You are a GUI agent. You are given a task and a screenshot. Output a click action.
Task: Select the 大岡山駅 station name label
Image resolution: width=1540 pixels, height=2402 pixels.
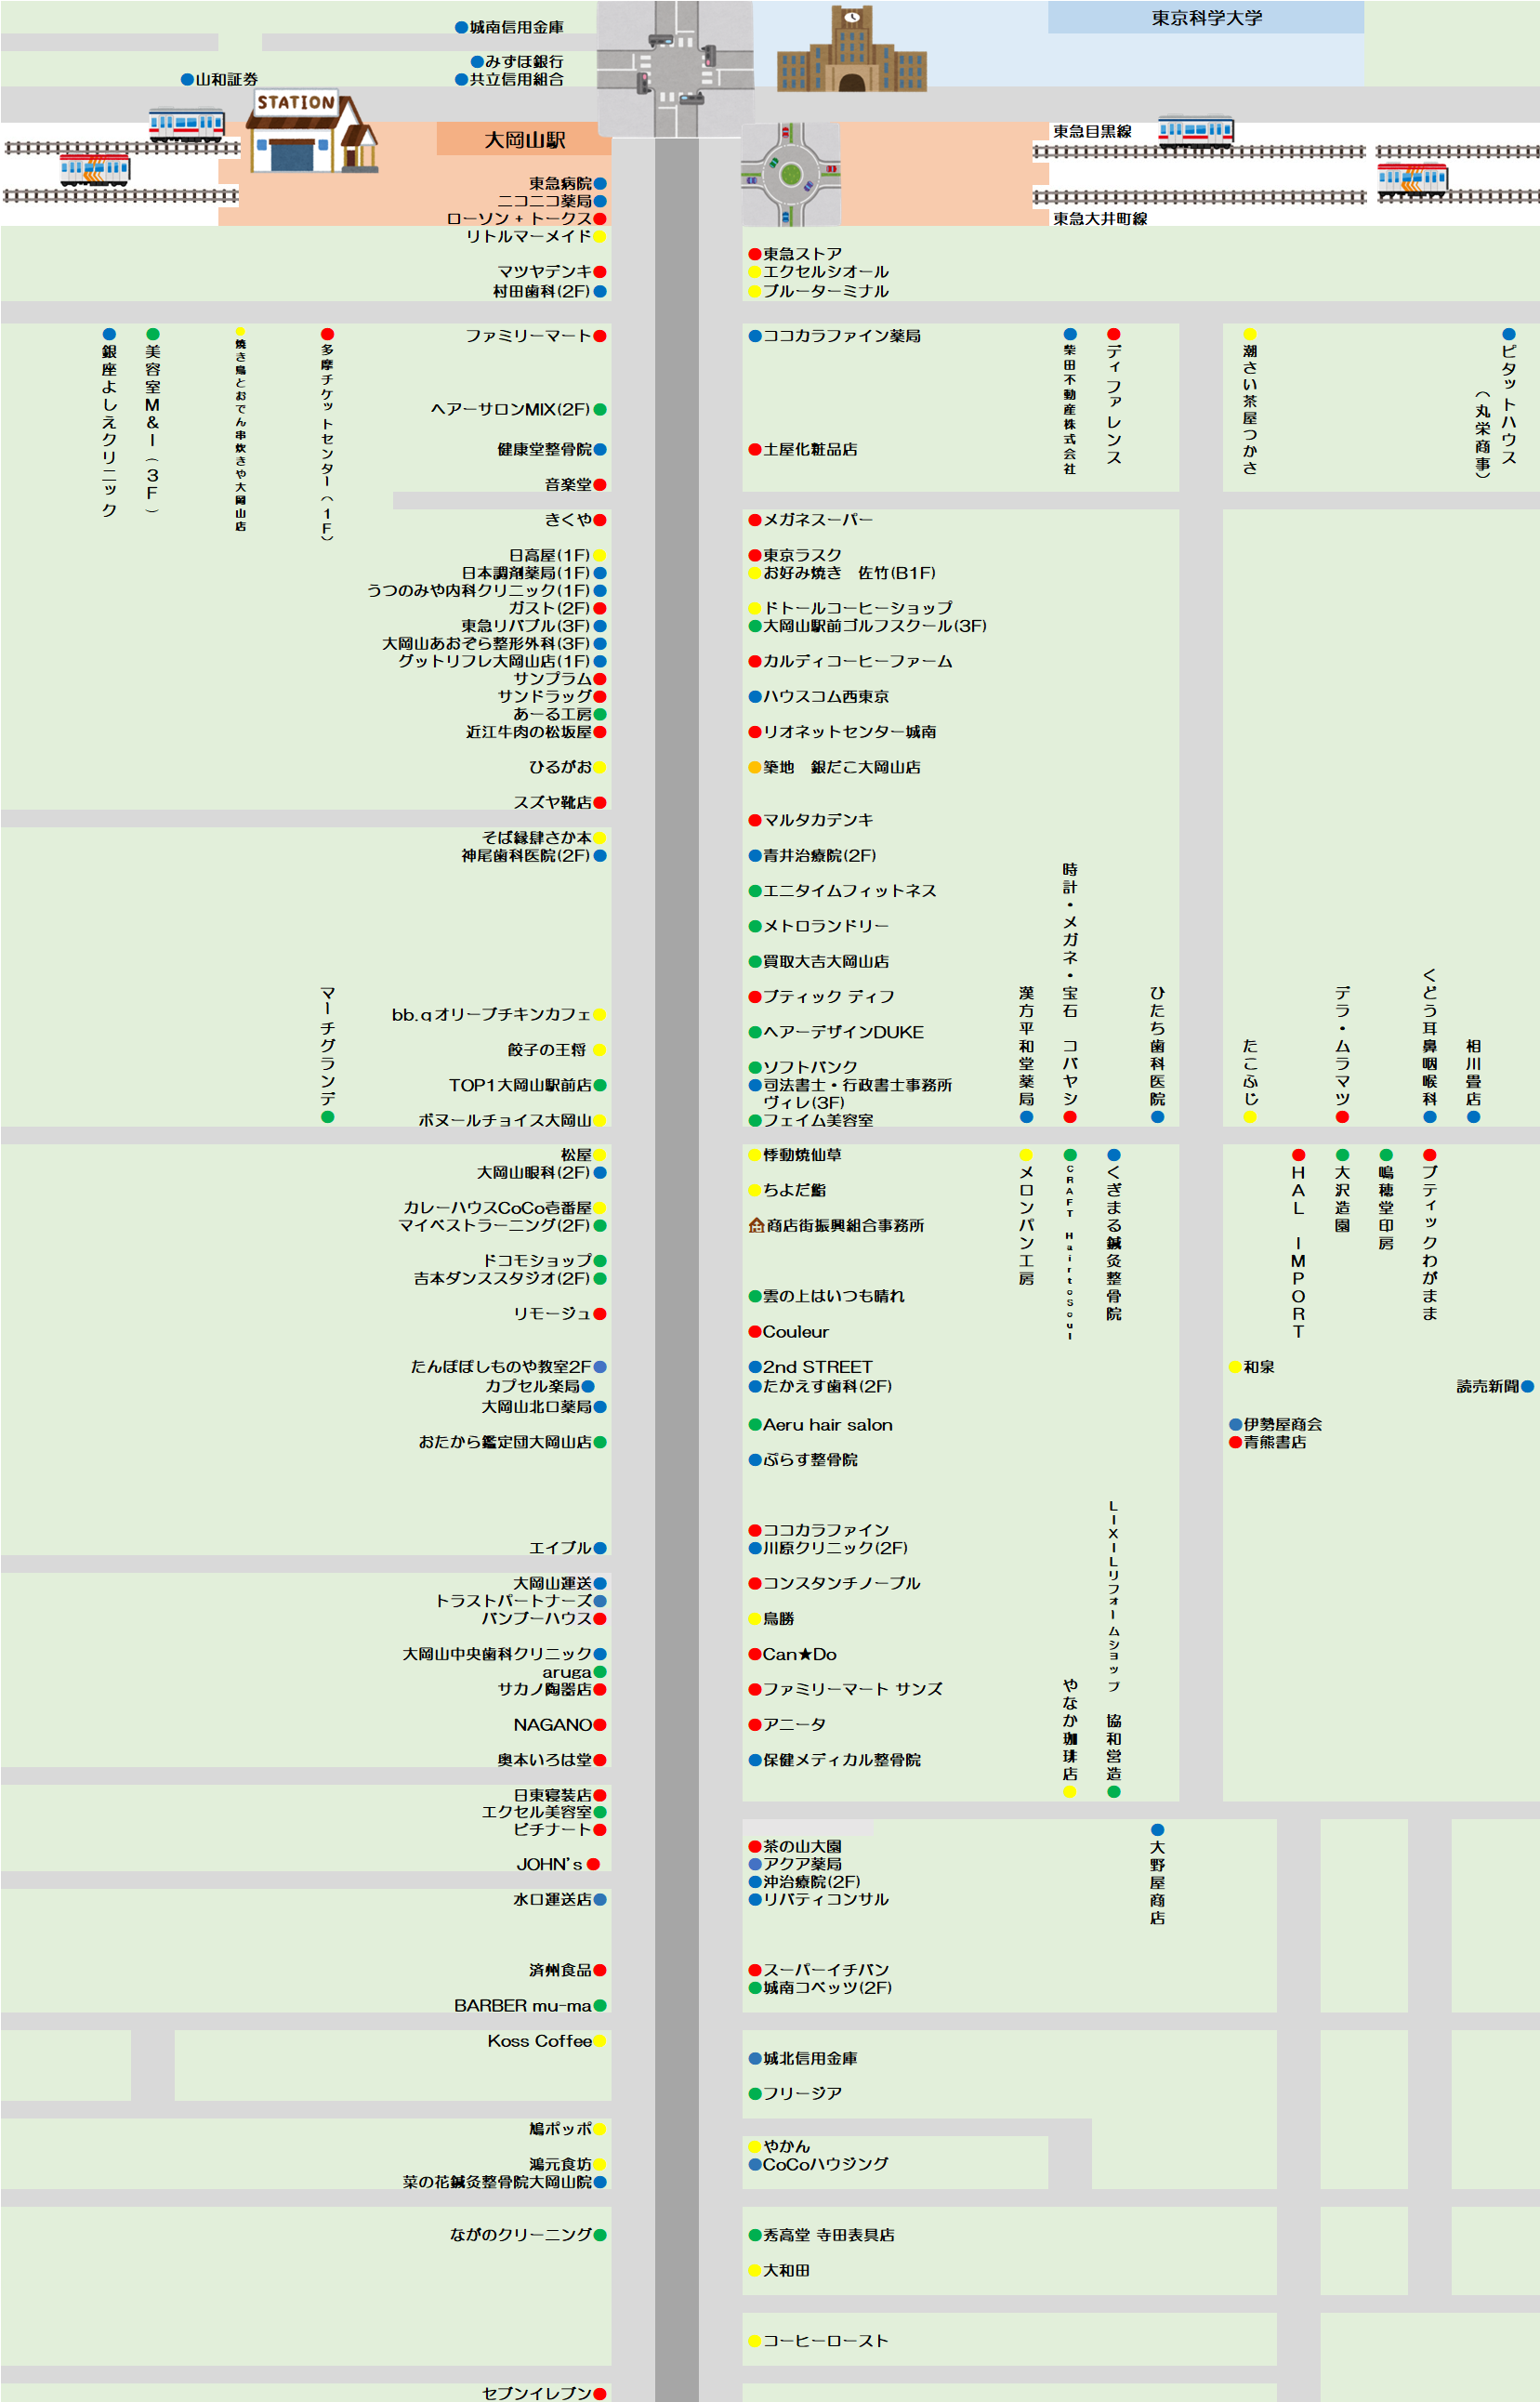coord(524,140)
